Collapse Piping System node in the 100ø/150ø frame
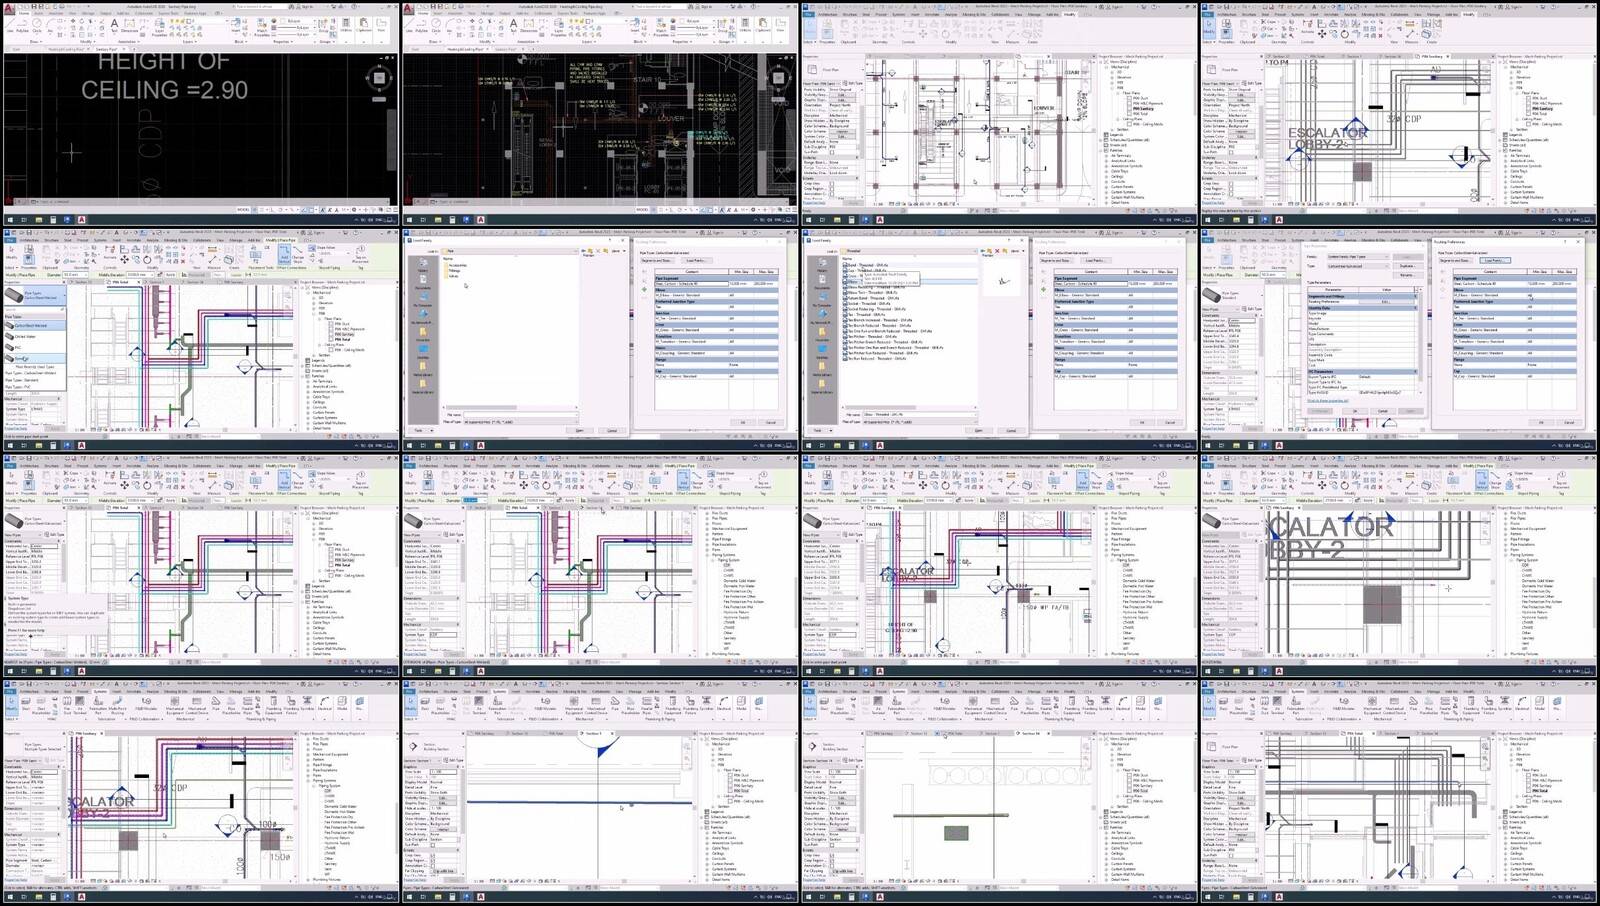Viewport: 1600px width, 906px height. 313,786
